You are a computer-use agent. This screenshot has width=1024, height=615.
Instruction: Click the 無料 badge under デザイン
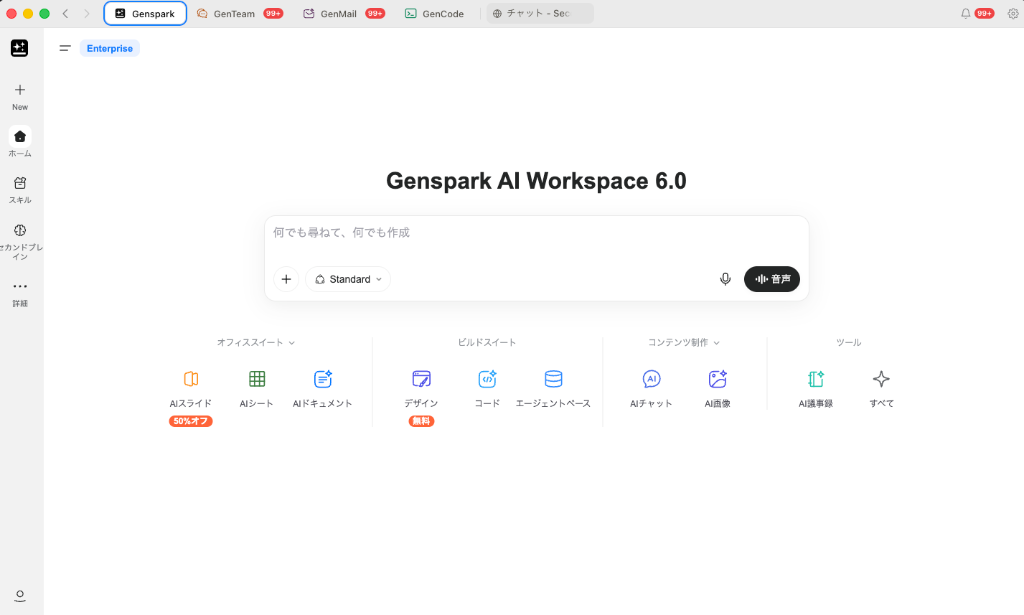pos(421,421)
